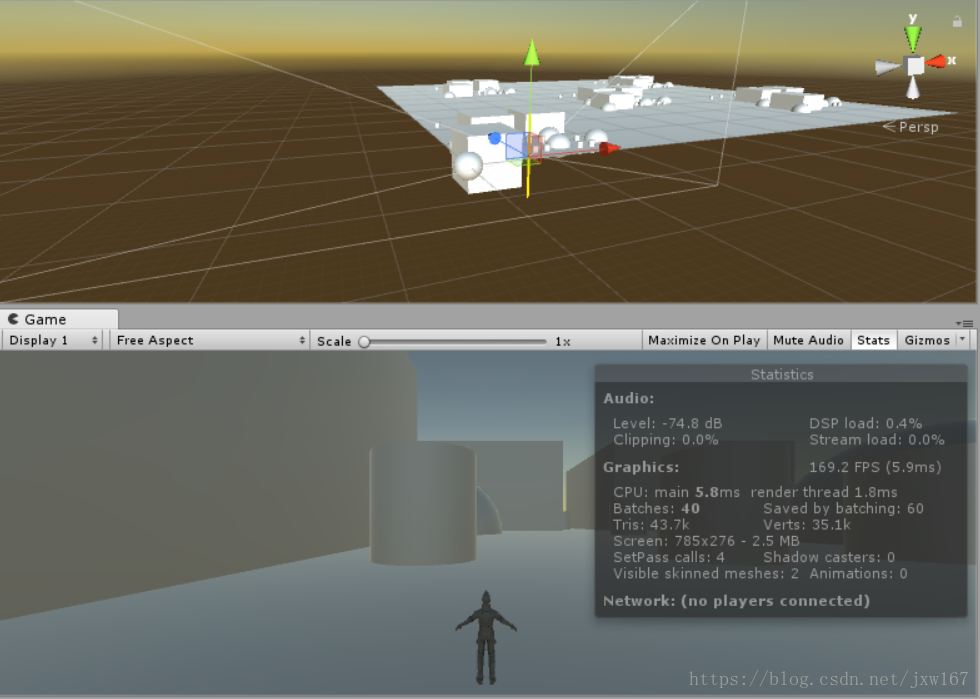Expand the Gizmos dropdown arrow
Image resolution: width=980 pixels, height=699 pixels.
(962, 339)
